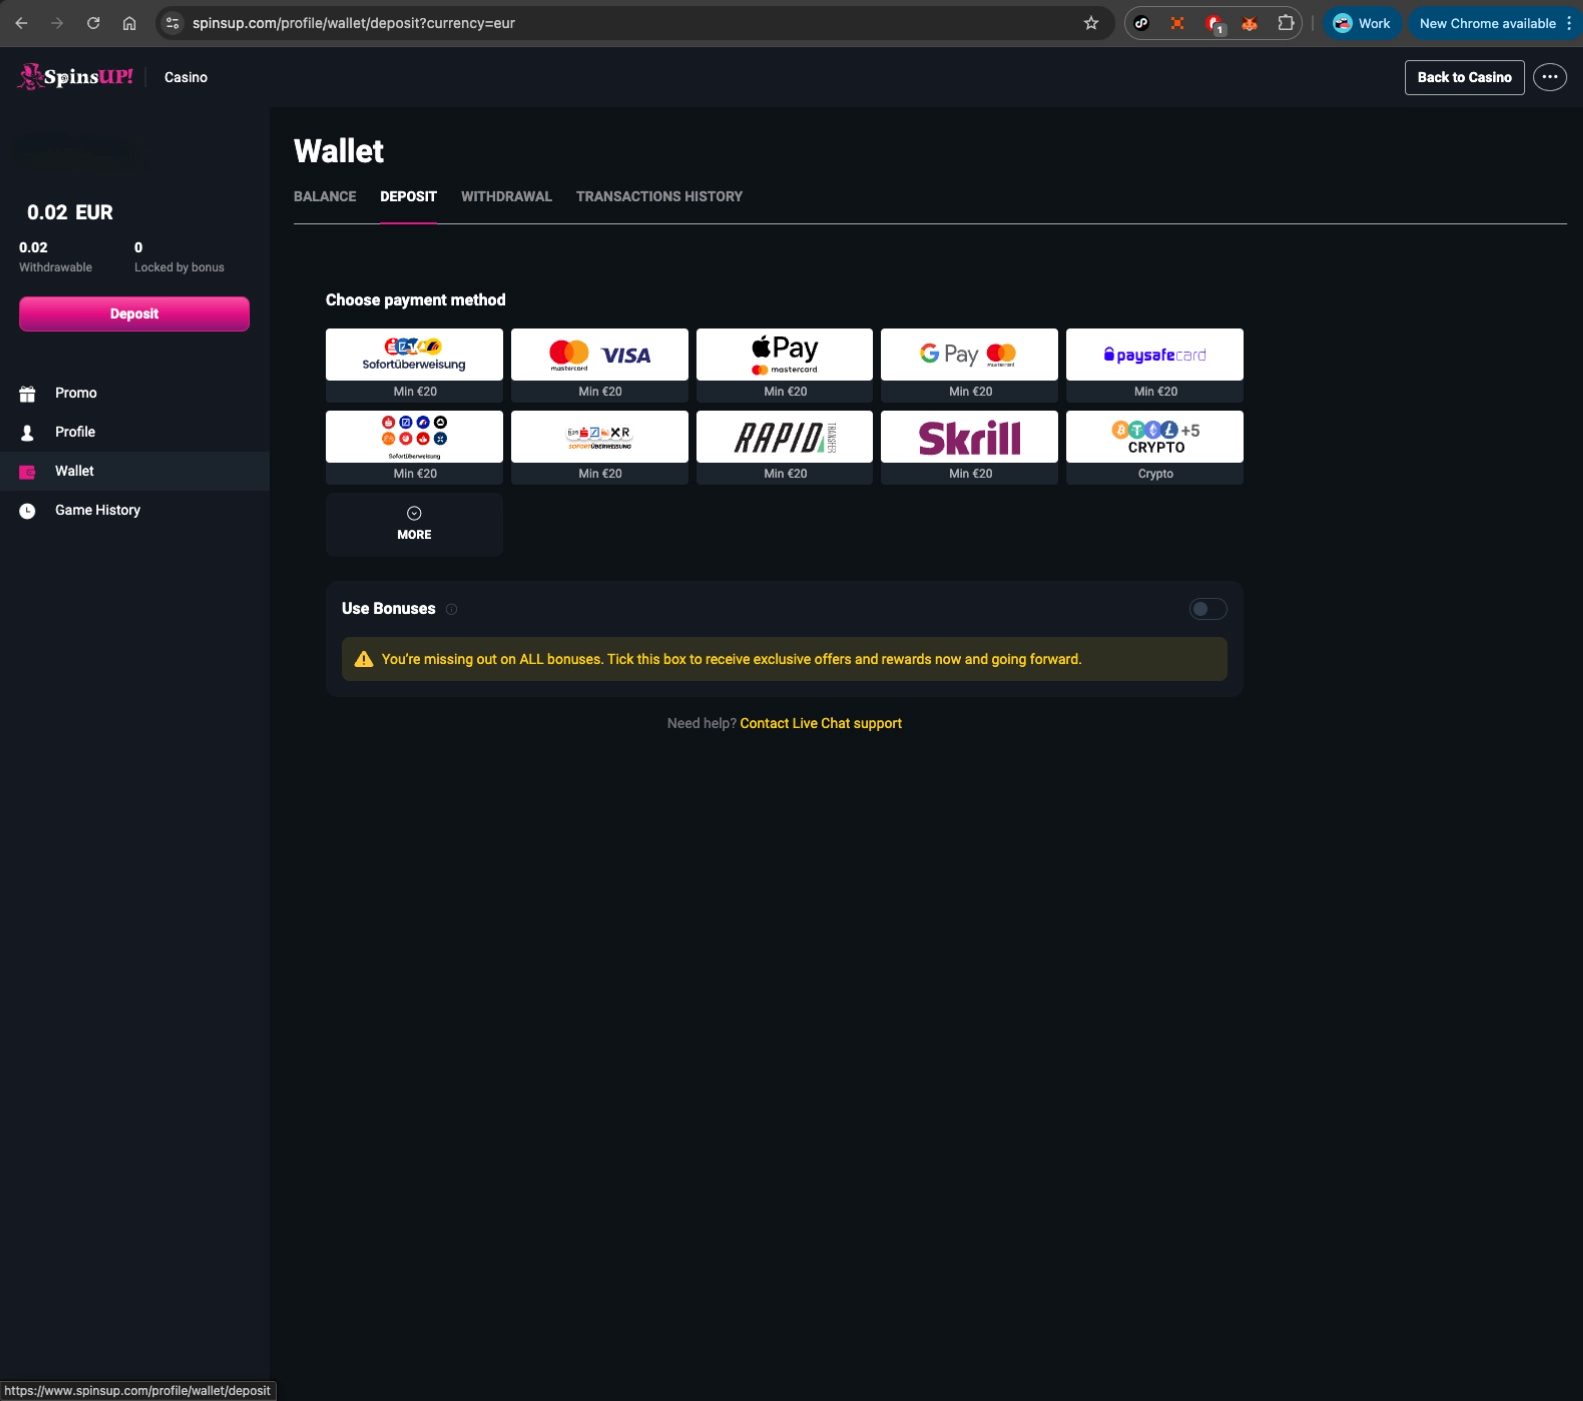Click the Use Bonuses info icon
The image size is (1583, 1401).
[451, 609]
